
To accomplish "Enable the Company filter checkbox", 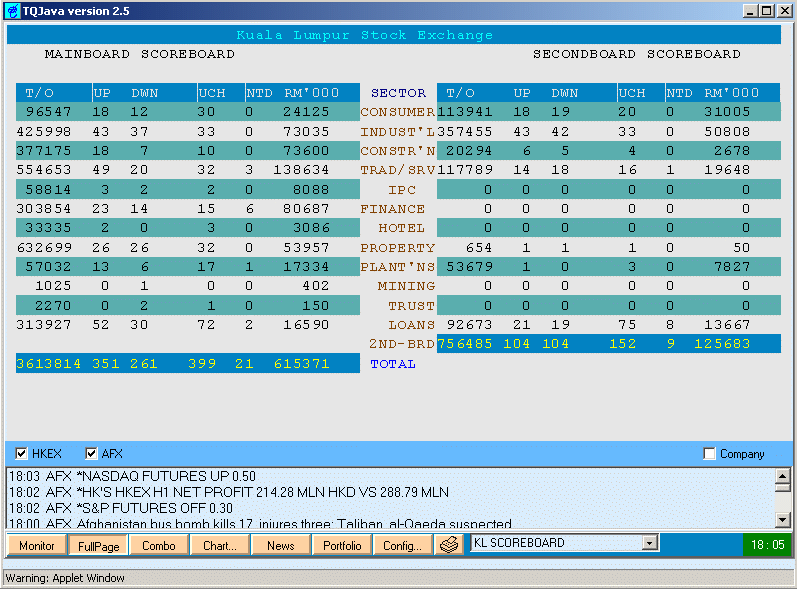I will (x=710, y=454).
